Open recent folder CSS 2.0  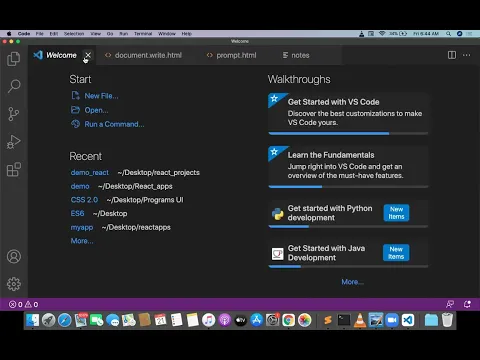click(84, 200)
